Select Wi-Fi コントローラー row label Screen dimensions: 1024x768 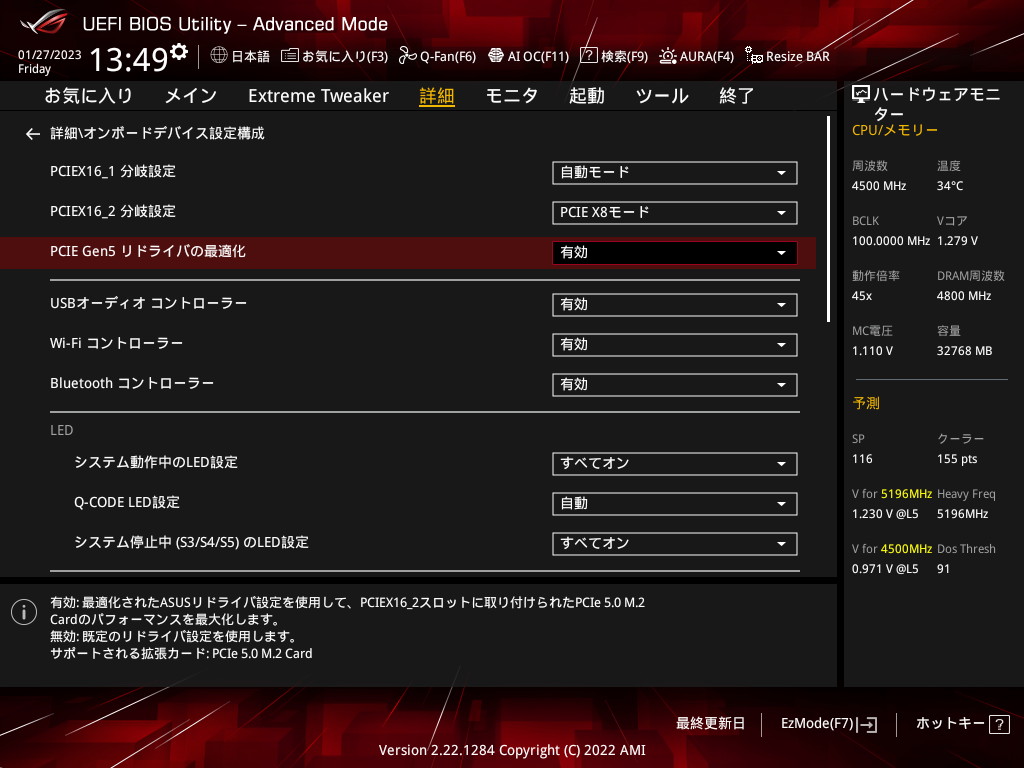coord(116,344)
